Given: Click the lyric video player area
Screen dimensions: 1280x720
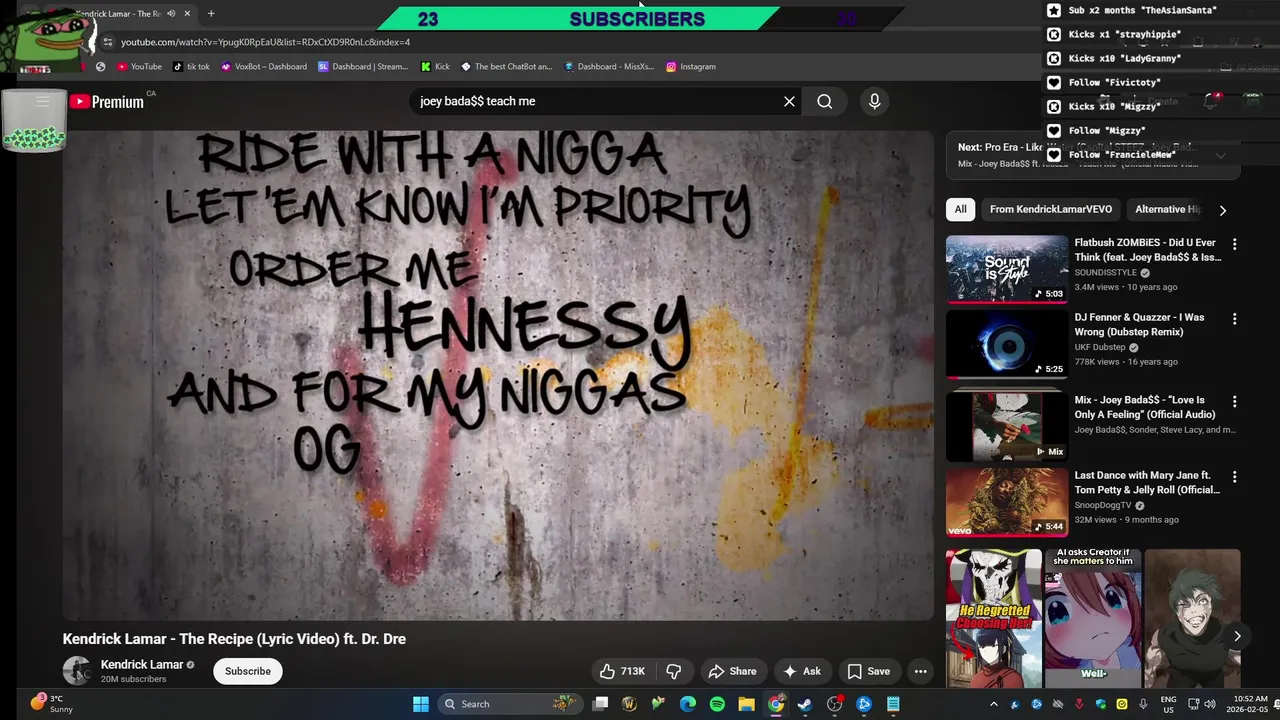Looking at the screenshot, I should [498, 376].
